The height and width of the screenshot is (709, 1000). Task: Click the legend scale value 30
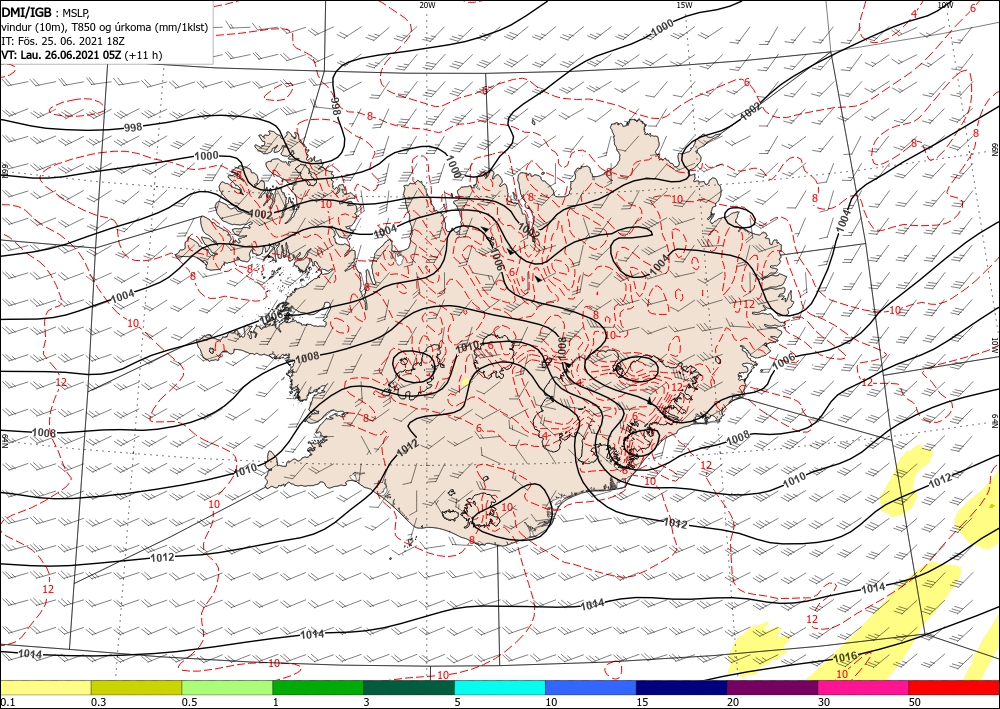(824, 702)
